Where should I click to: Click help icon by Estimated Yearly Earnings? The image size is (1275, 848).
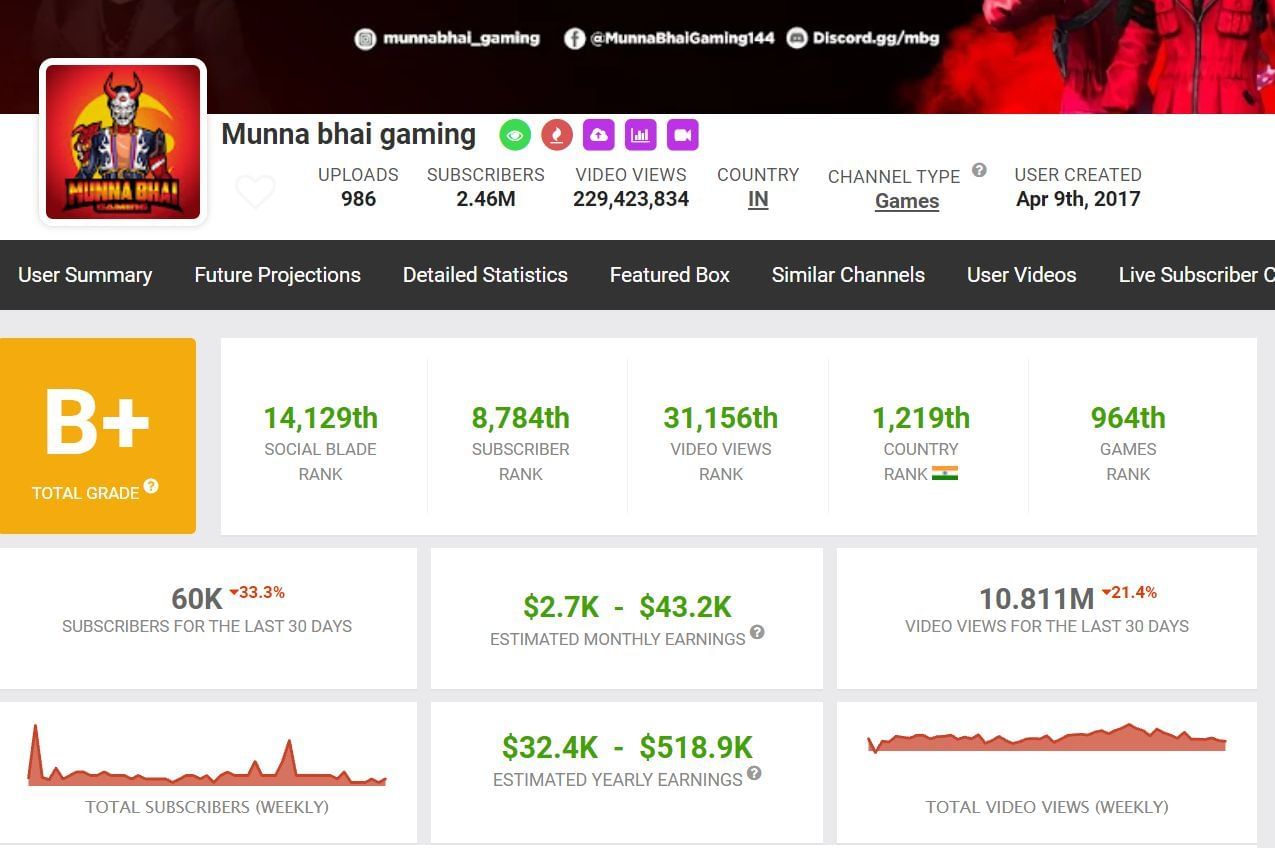754,773
